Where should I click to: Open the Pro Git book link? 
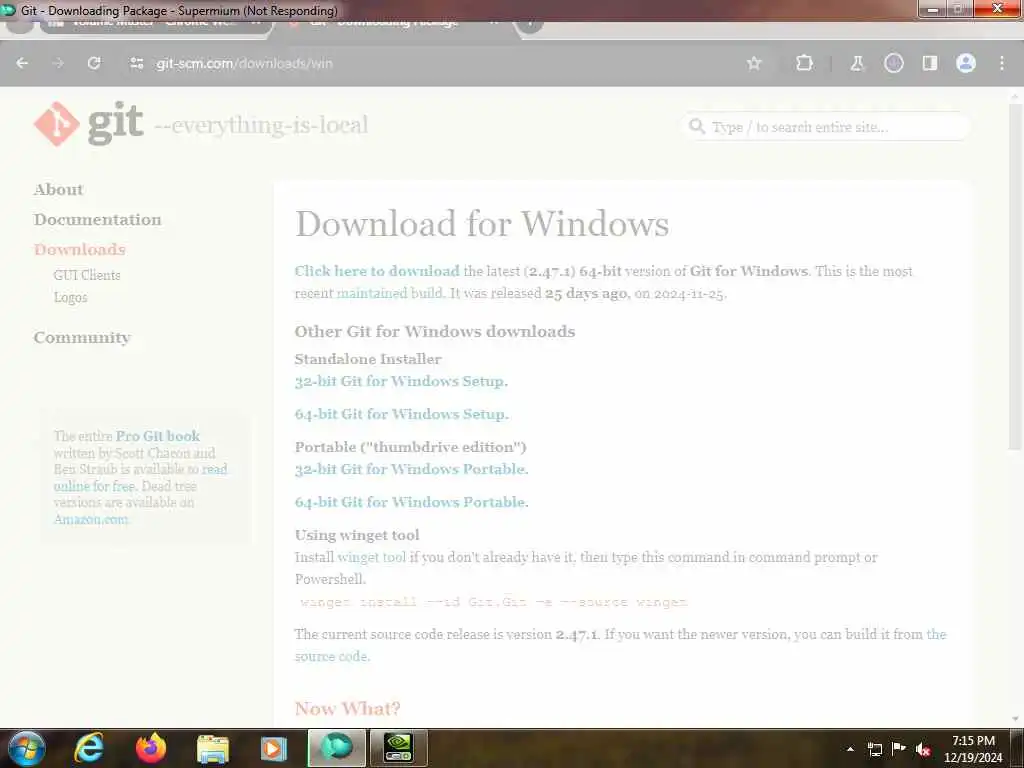158,436
